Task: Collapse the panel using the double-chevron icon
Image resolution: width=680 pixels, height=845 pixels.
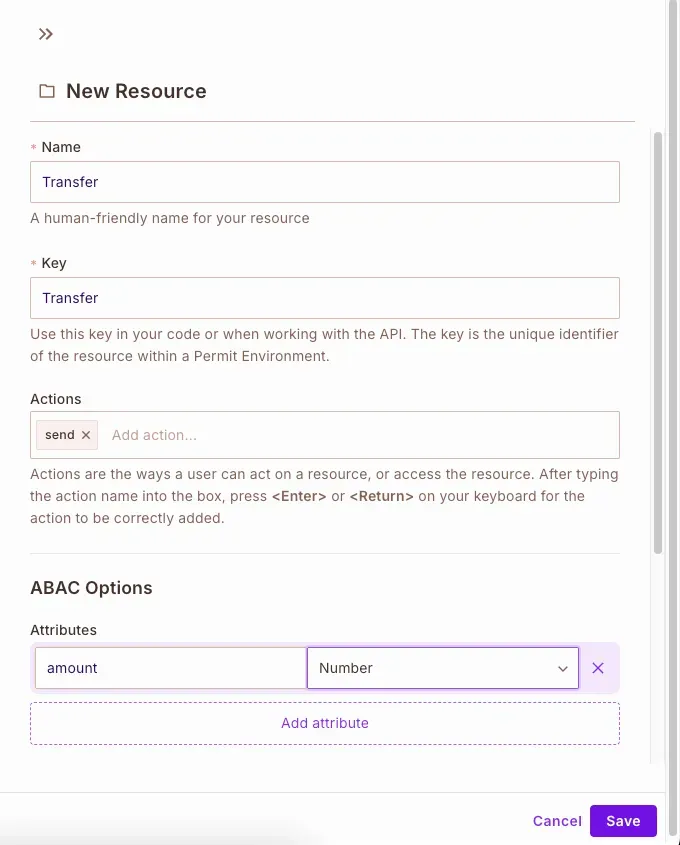Action: [x=45, y=34]
